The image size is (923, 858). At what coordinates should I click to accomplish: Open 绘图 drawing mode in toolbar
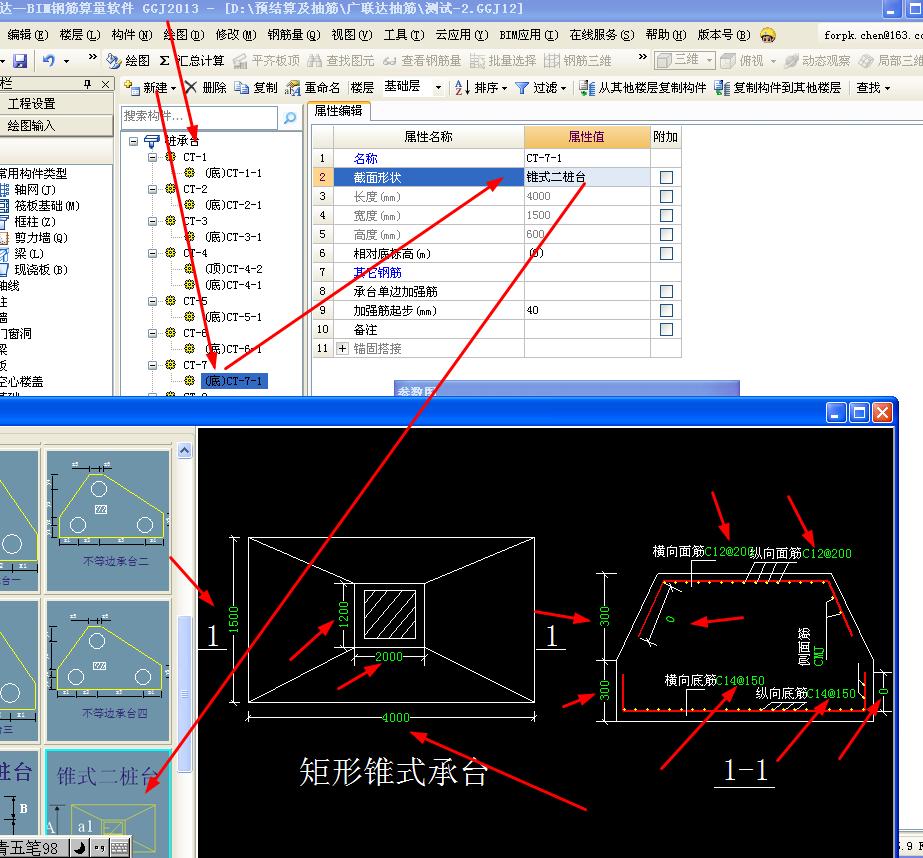pyautogui.click(x=128, y=60)
